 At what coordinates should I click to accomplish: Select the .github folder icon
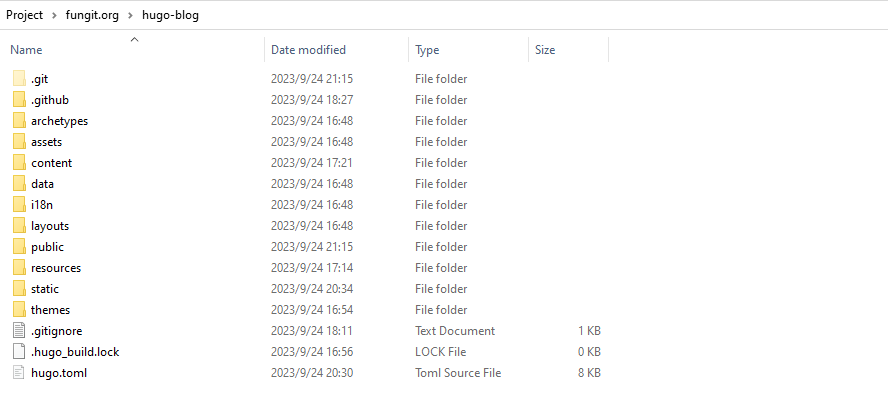click(x=19, y=99)
